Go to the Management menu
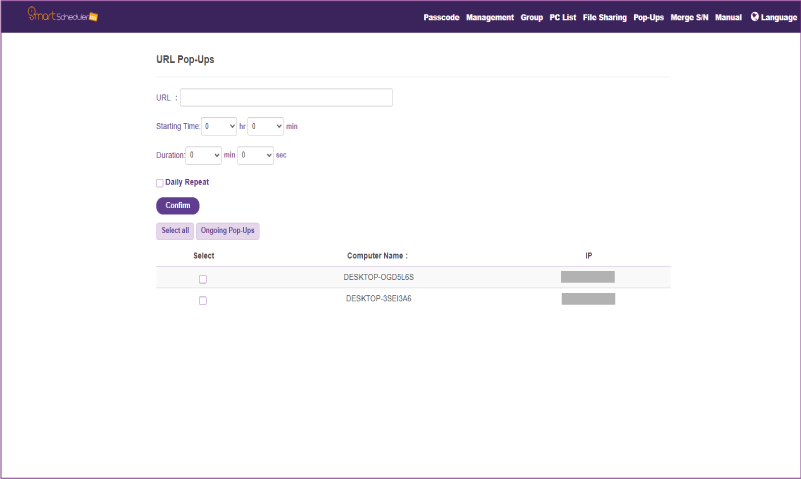The height and width of the screenshot is (479, 801). coord(490,18)
